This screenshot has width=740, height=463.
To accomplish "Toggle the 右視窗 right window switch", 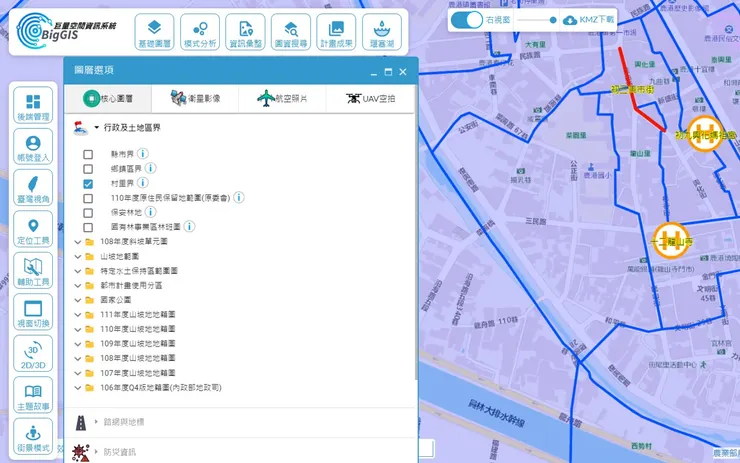I will pyautogui.click(x=466, y=20).
